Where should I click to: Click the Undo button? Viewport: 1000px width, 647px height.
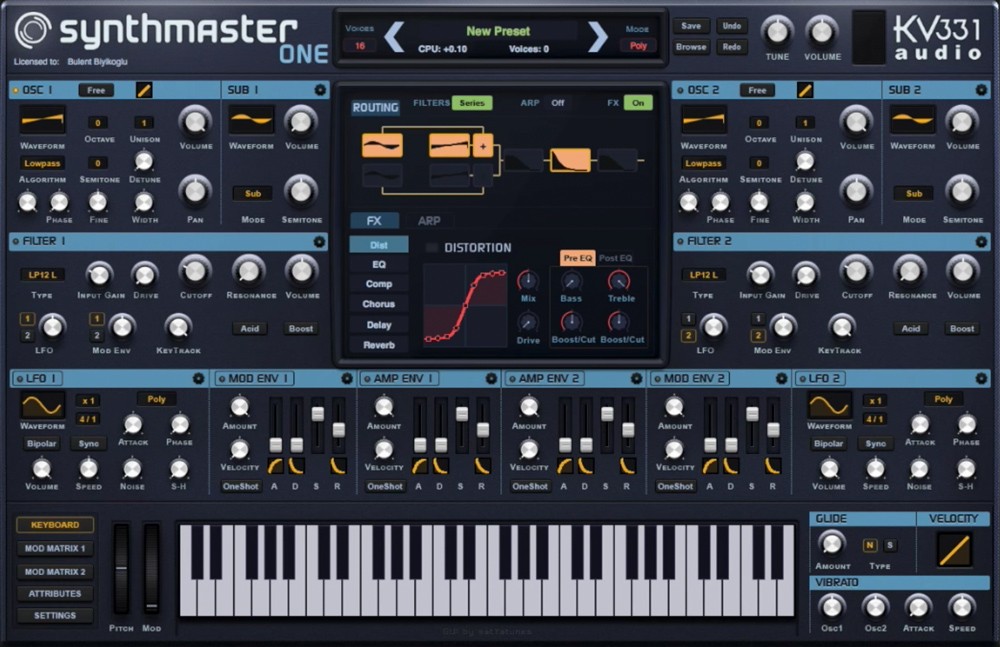(732, 26)
